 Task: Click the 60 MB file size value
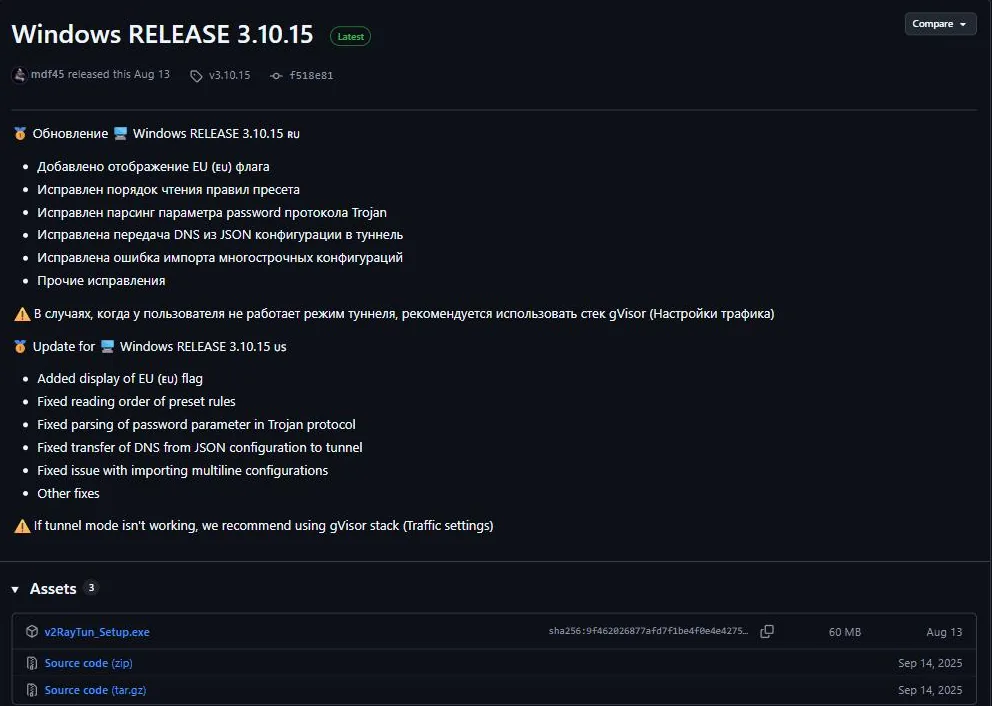[x=845, y=632]
